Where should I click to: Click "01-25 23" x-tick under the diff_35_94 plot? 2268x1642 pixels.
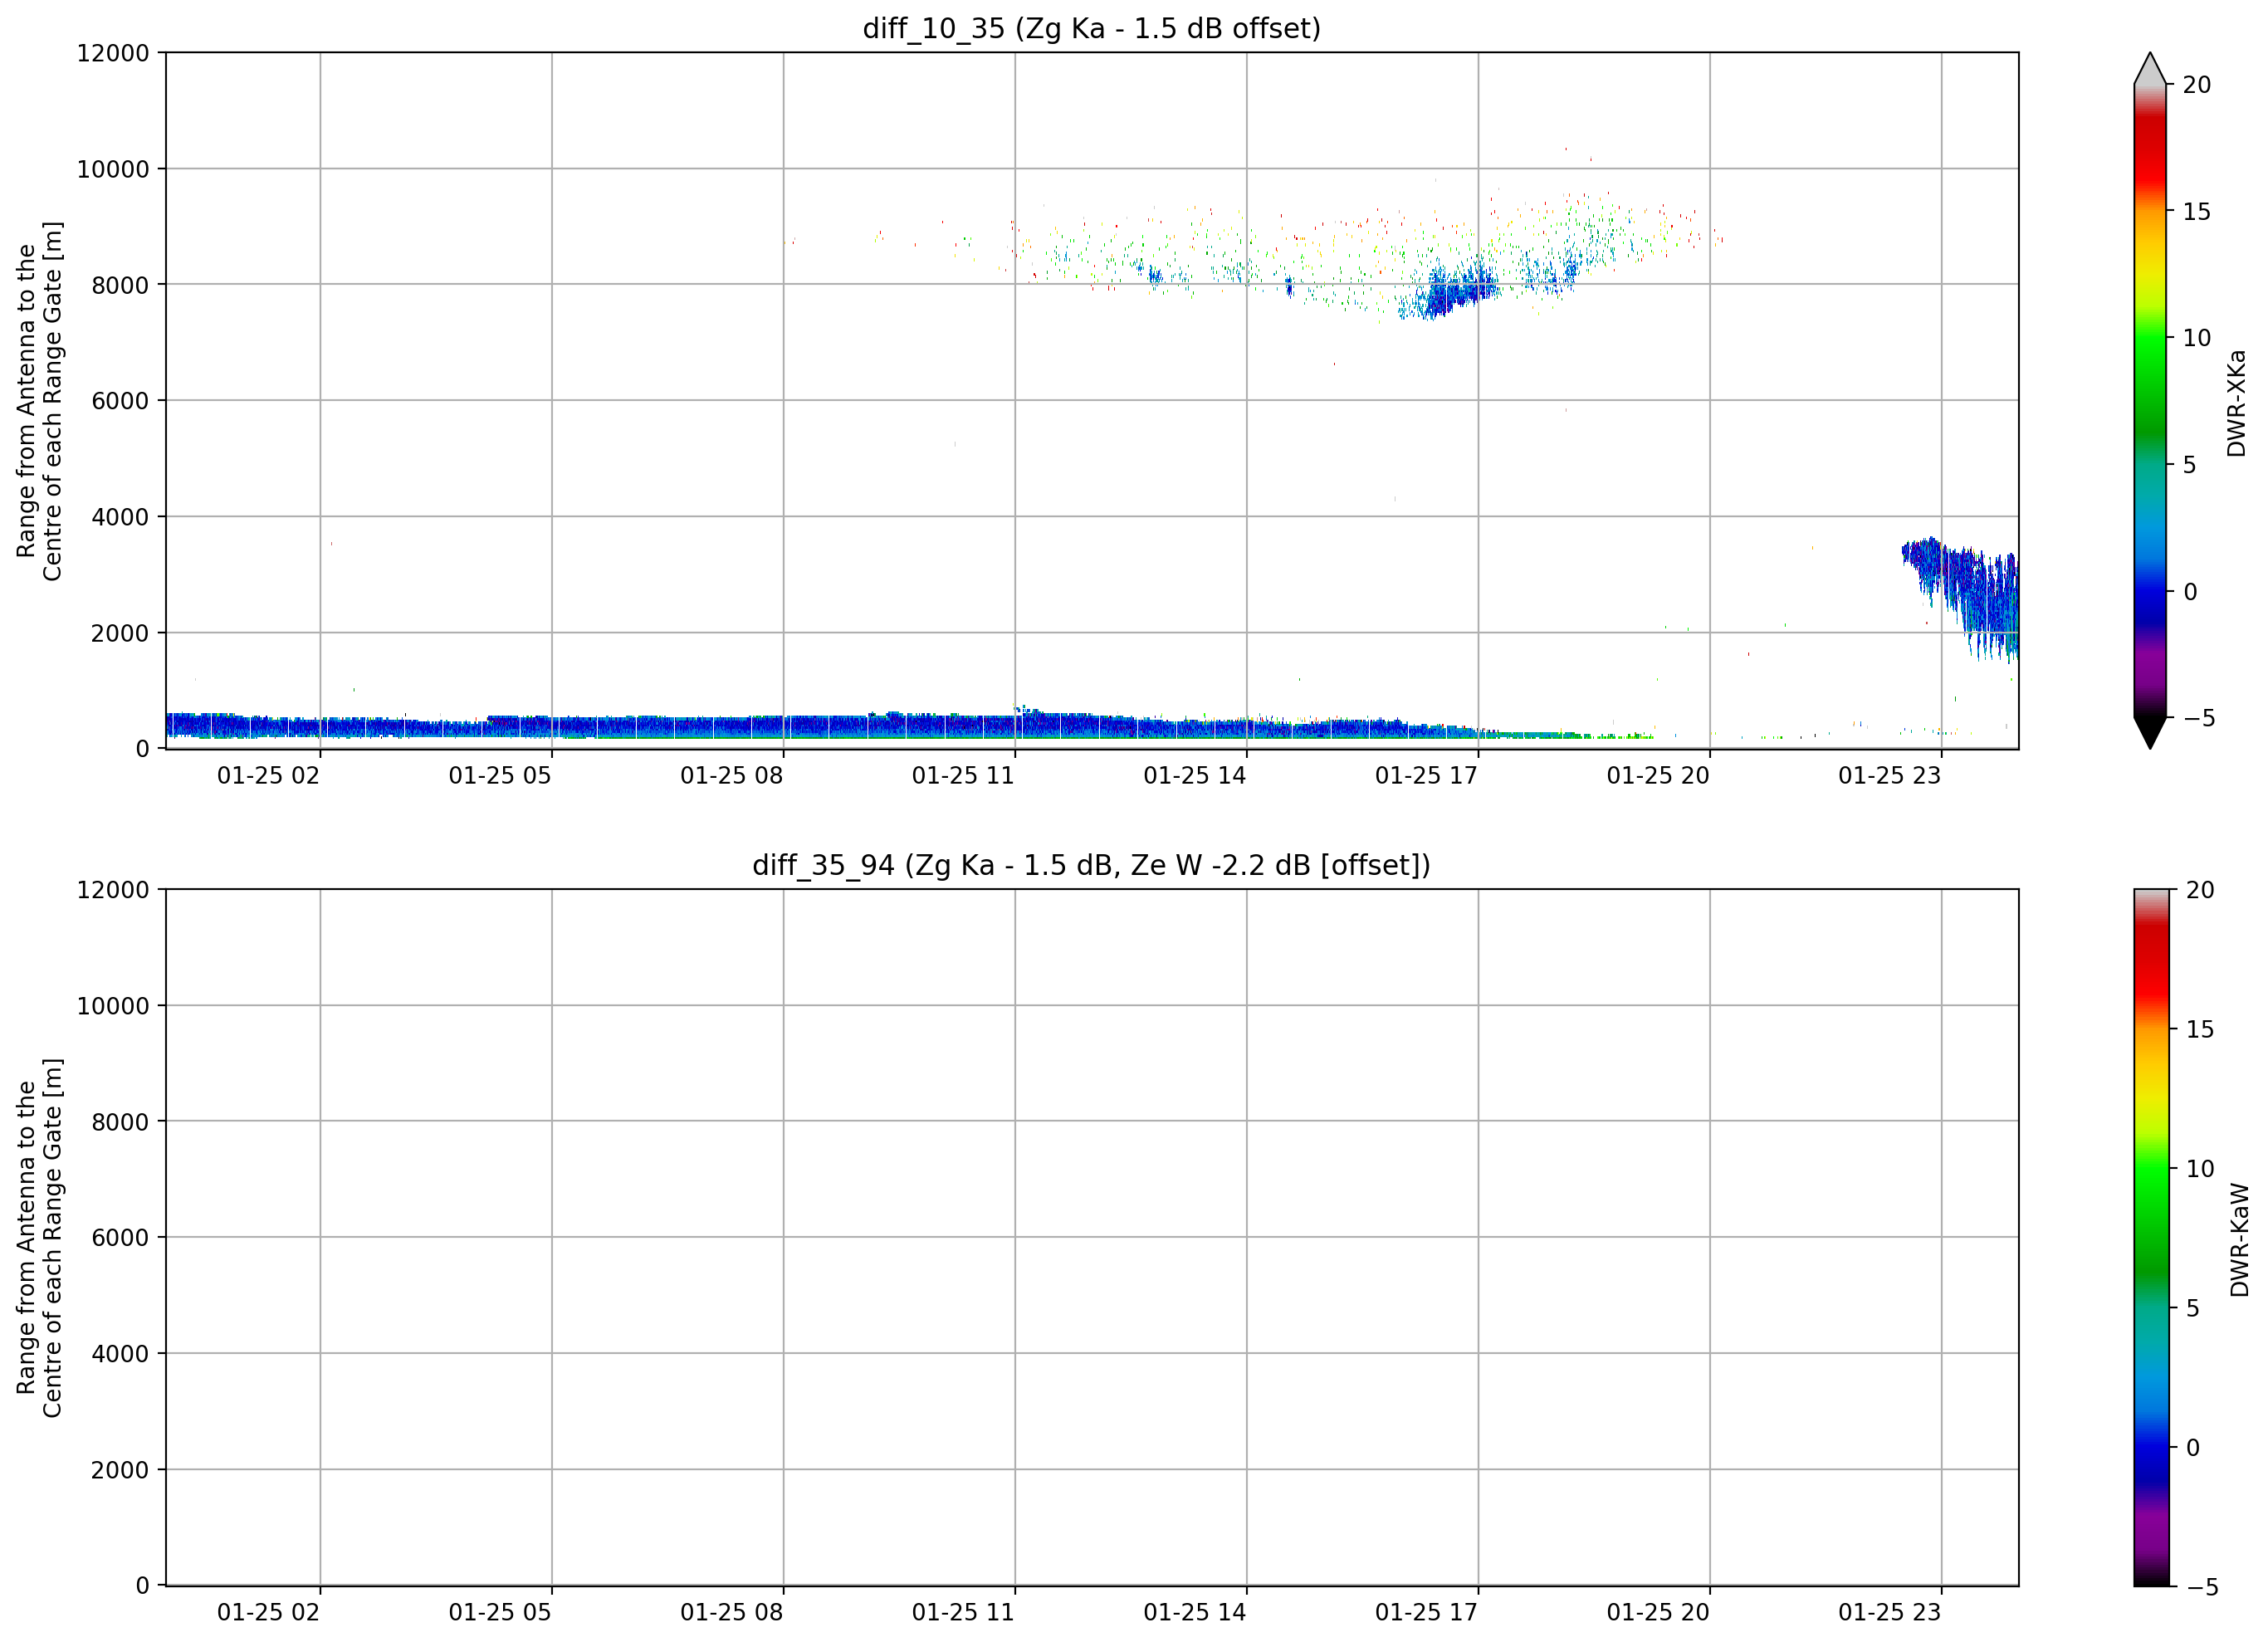1890,1613
